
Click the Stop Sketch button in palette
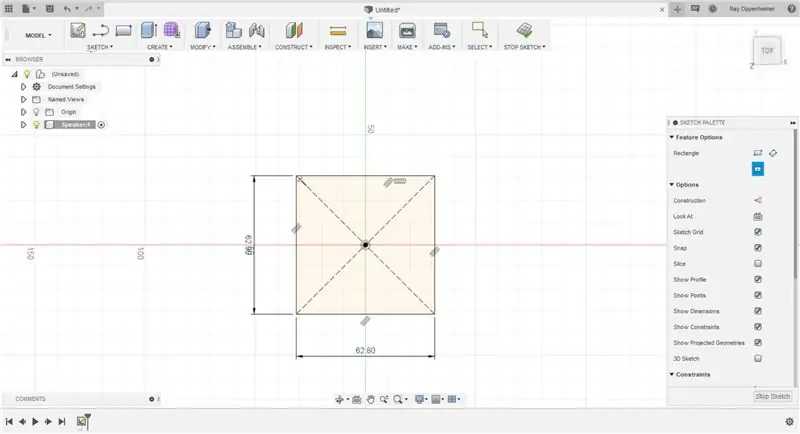coord(772,396)
